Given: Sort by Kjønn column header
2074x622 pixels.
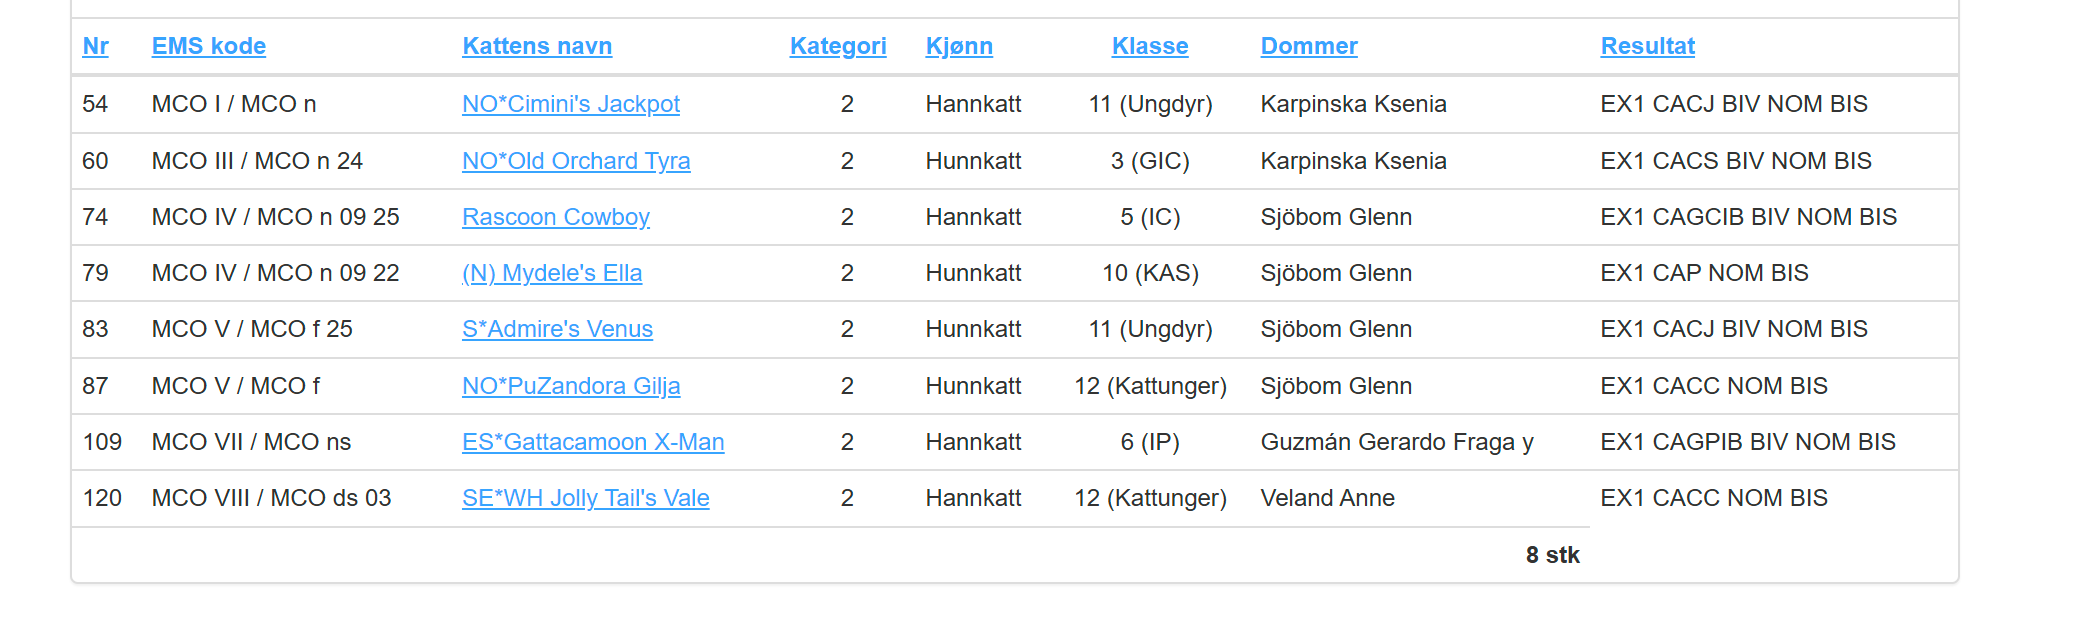Looking at the screenshot, I should [959, 46].
